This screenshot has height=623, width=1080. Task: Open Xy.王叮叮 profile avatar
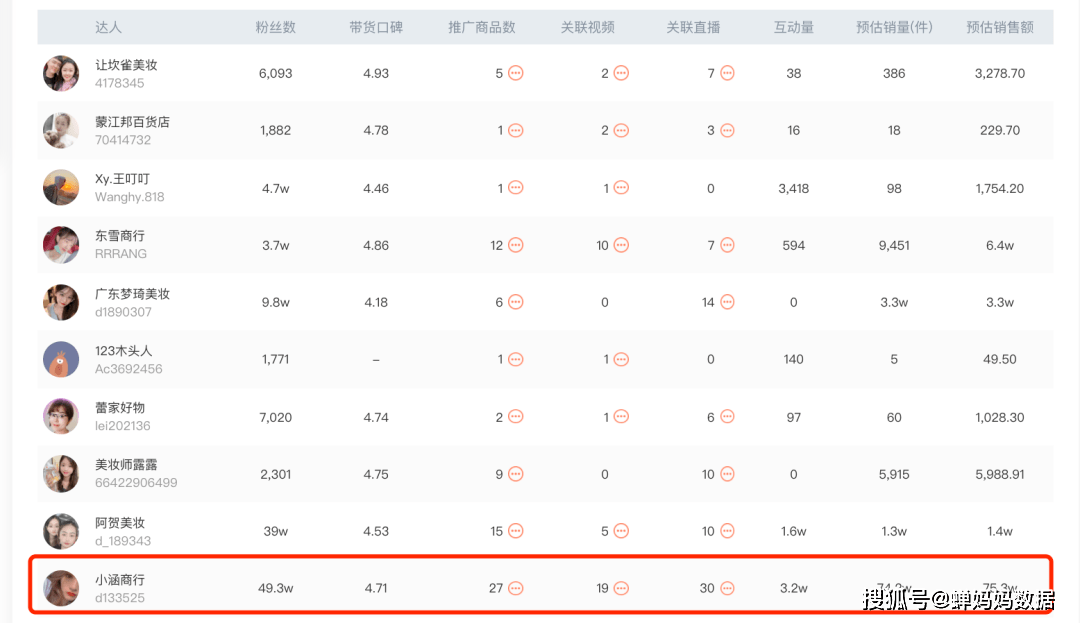(x=61, y=187)
